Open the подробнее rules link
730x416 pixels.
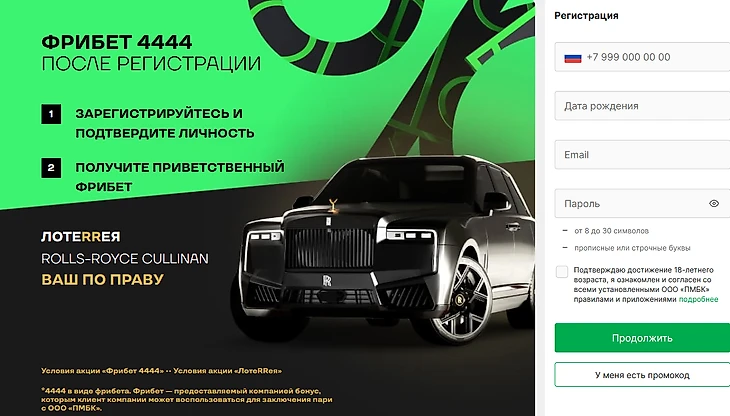(x=698, y=299)
